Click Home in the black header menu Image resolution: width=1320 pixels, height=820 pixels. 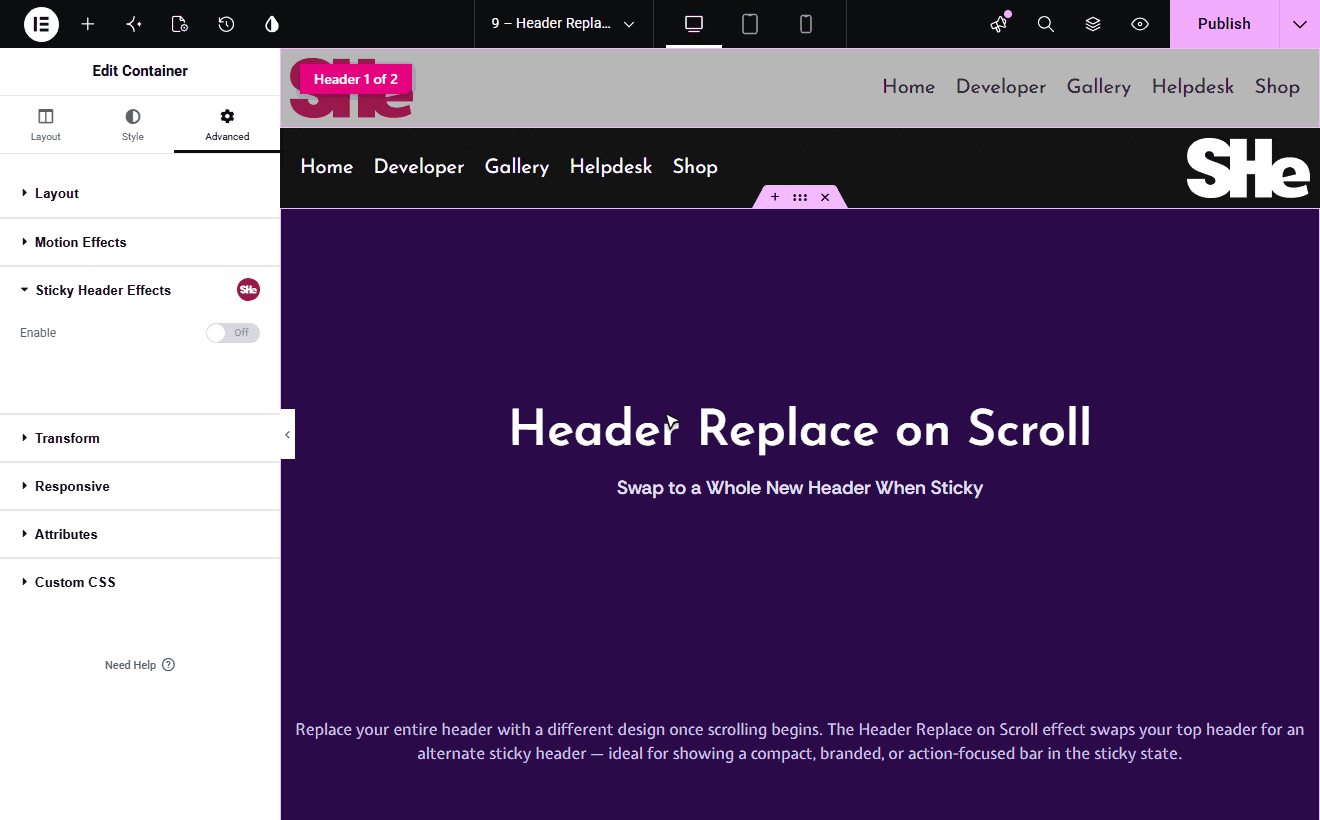[327, 167]
